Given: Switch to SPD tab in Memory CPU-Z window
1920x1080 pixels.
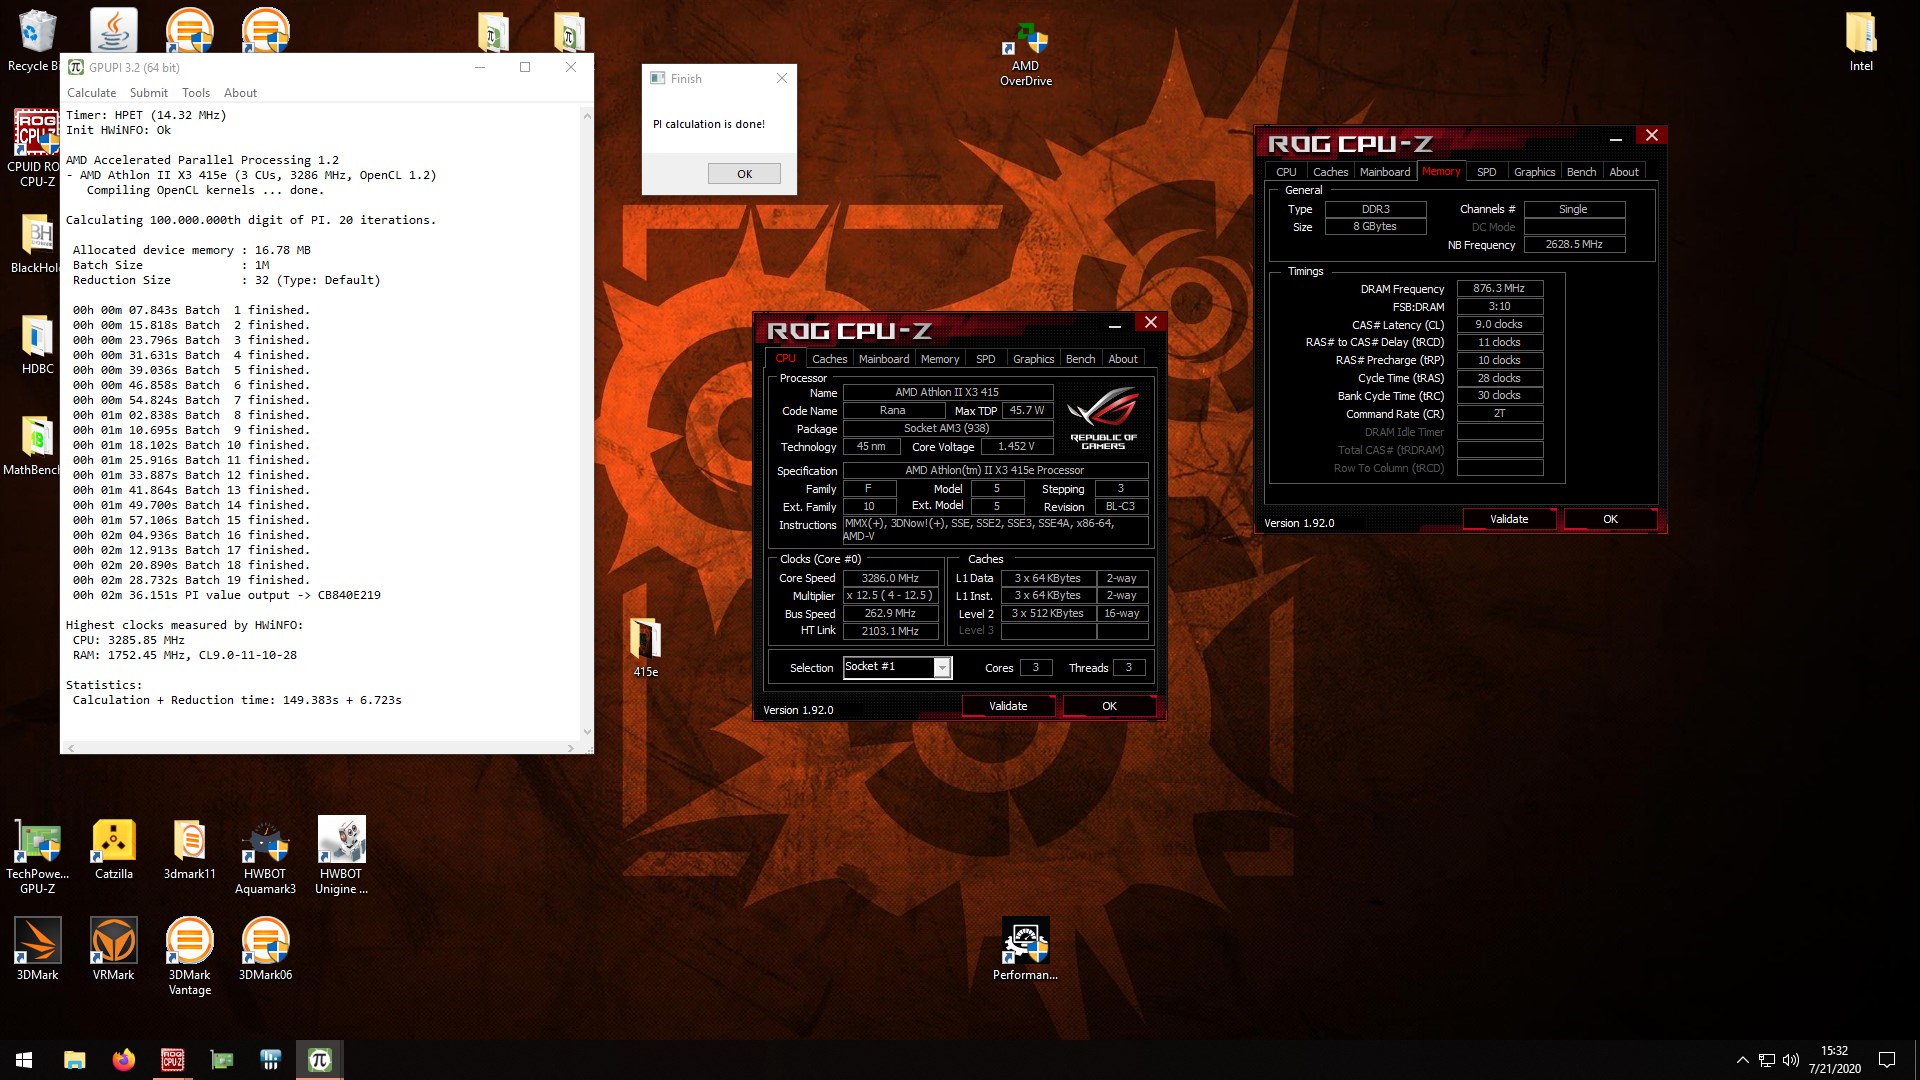Looking at the screenshot, I should click(x=1487, y=172).
